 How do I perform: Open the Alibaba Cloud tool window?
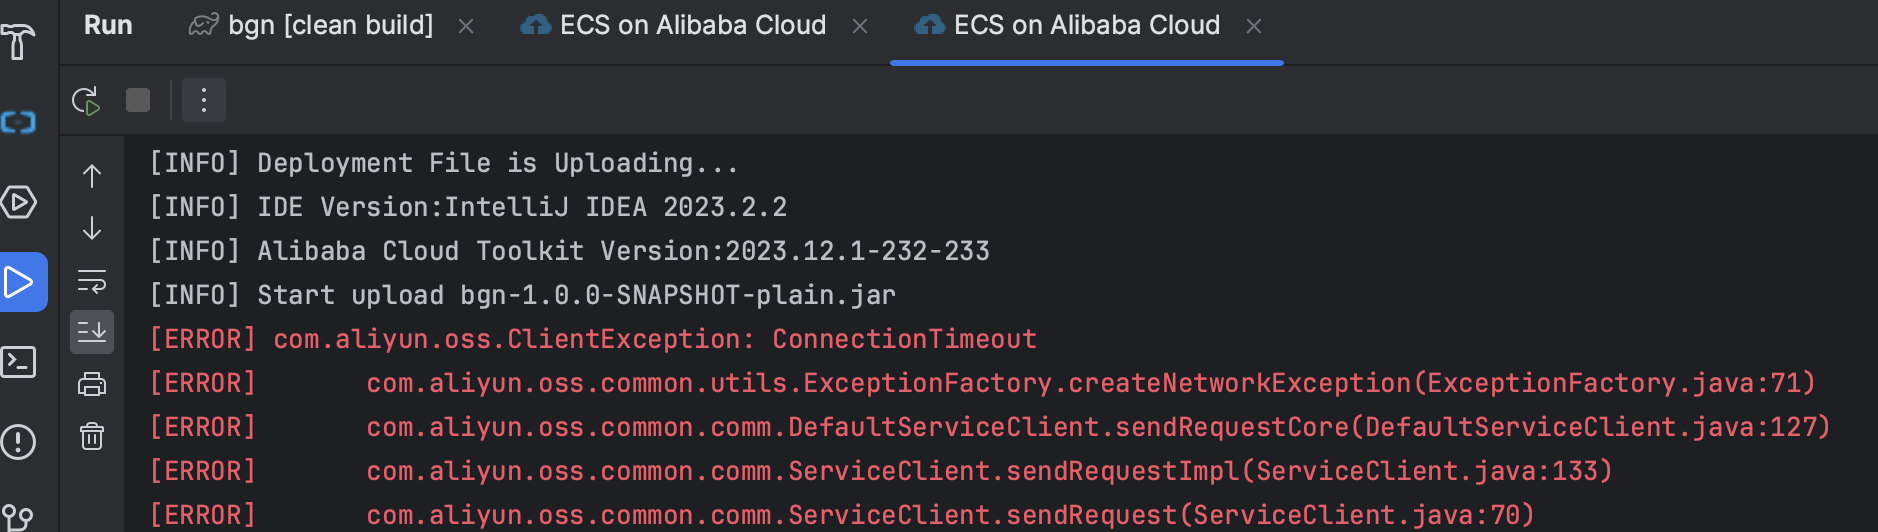[18, 122]
